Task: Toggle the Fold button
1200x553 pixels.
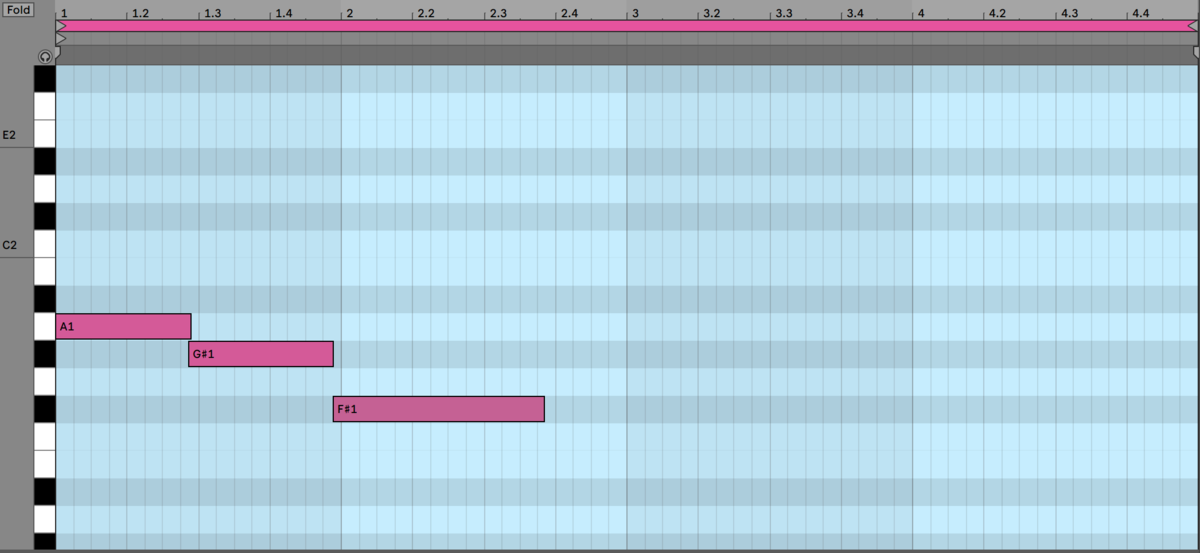Action: pos(18,10)
